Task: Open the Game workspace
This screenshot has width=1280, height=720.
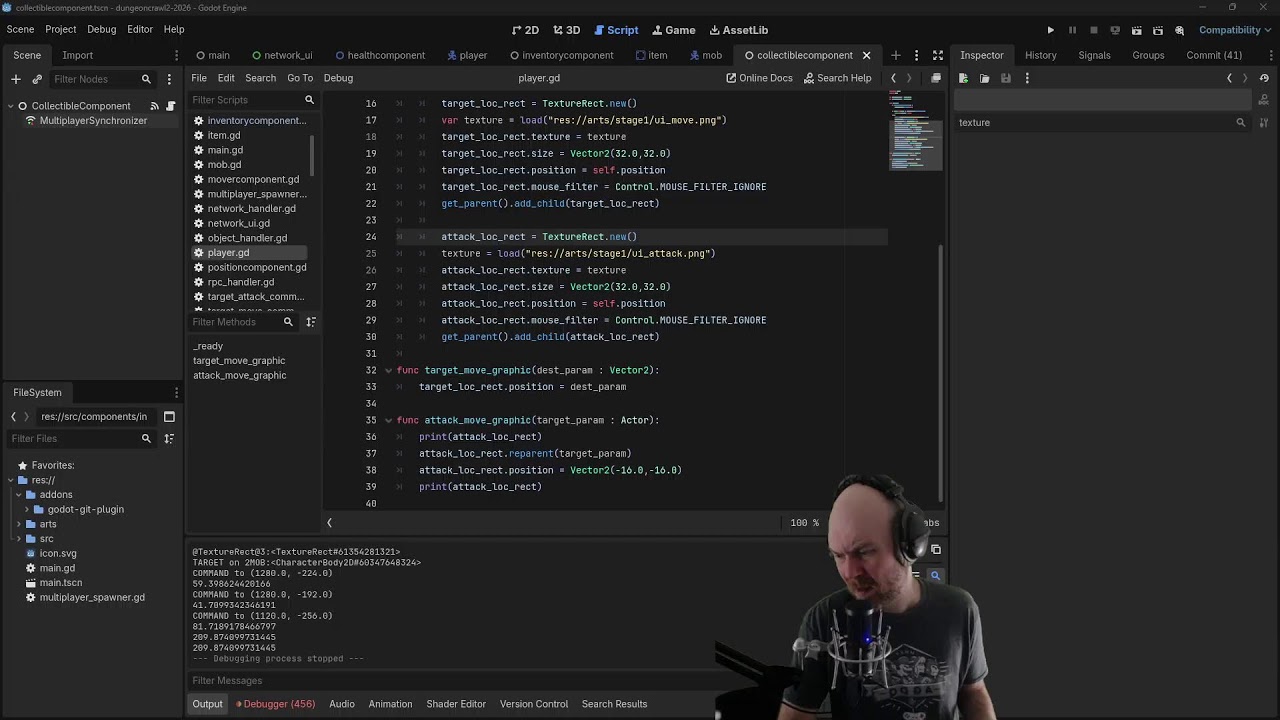Action: (673, 30)
